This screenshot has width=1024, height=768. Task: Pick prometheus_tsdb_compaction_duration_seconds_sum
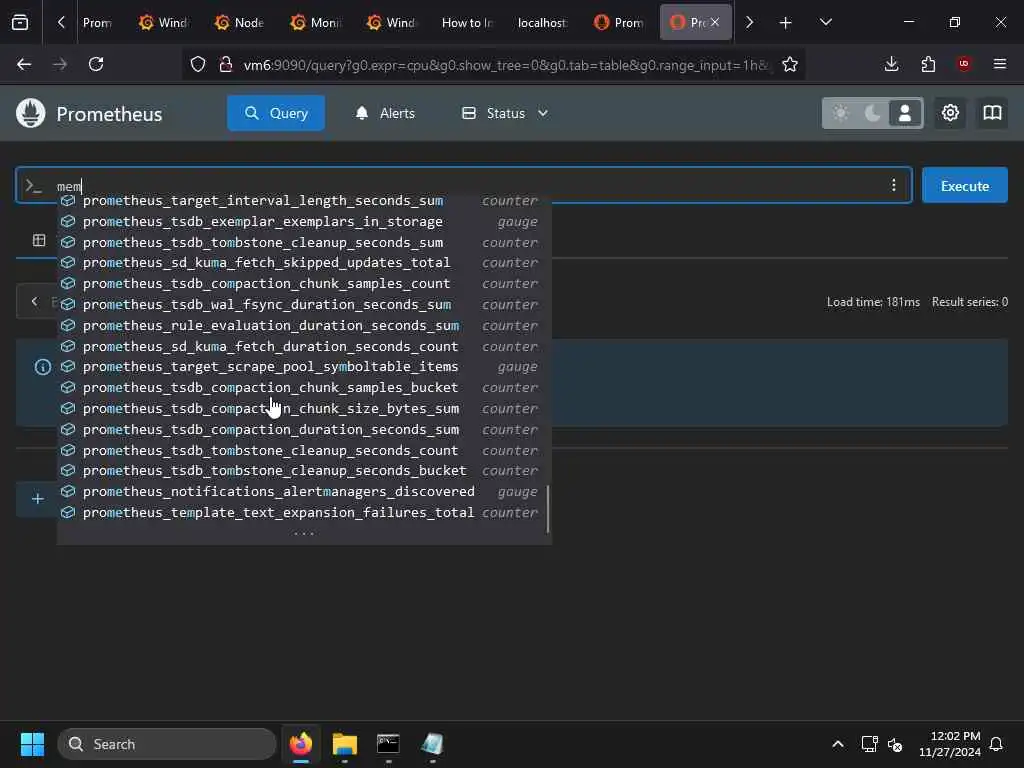pos(304,429)
